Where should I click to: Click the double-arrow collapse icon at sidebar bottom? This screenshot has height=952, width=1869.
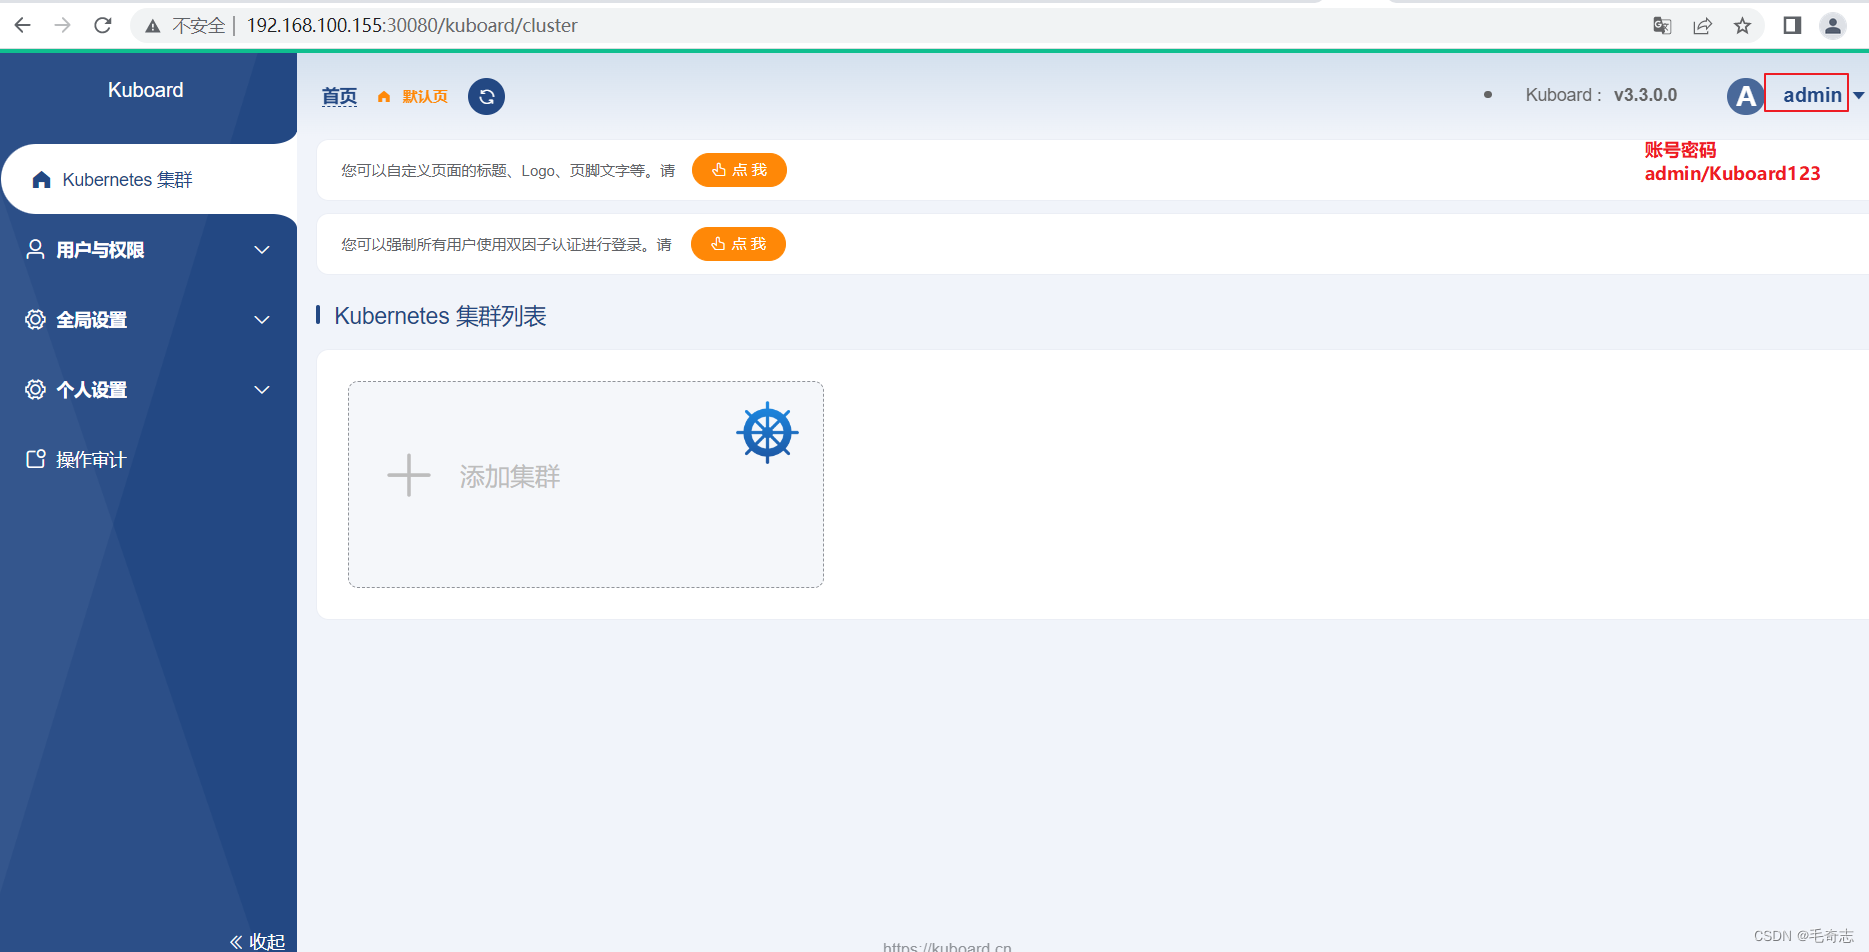coord(236,941)
